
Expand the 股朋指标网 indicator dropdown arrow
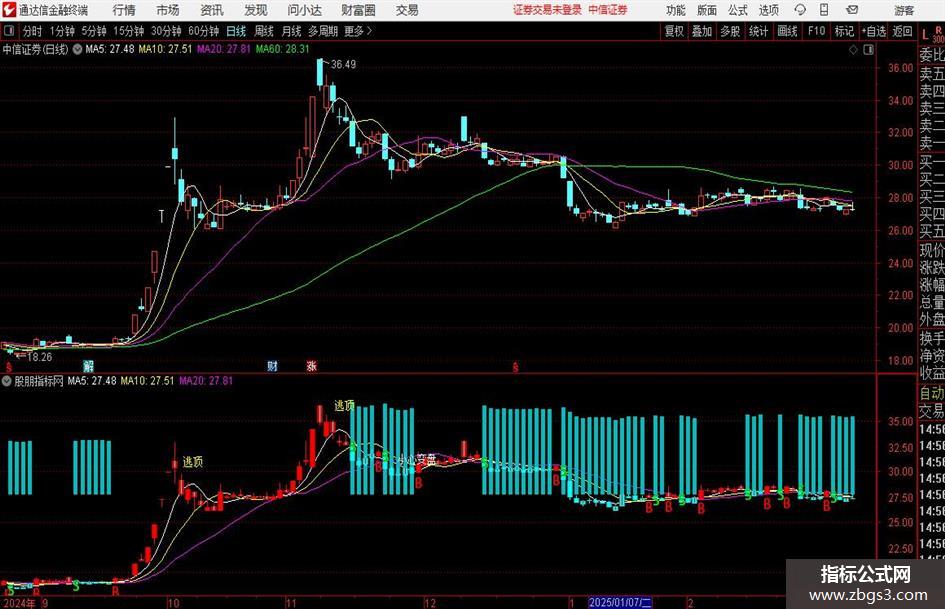coord(7,381)
